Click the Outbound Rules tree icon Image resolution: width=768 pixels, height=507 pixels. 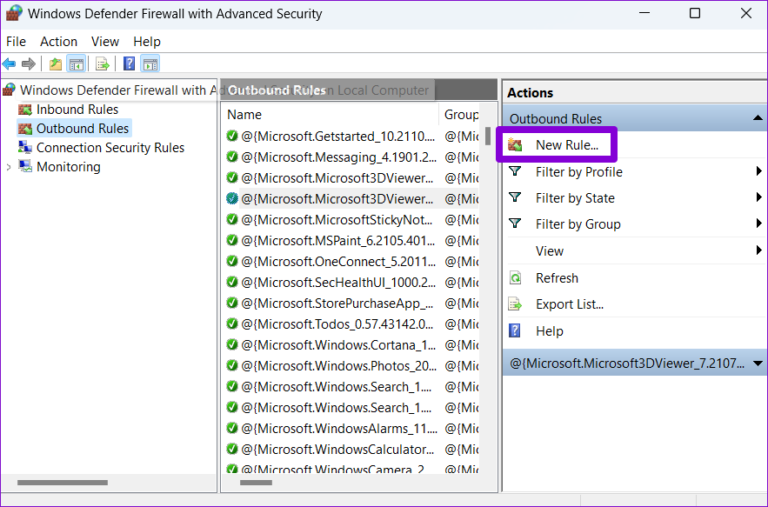coord(25,128)
